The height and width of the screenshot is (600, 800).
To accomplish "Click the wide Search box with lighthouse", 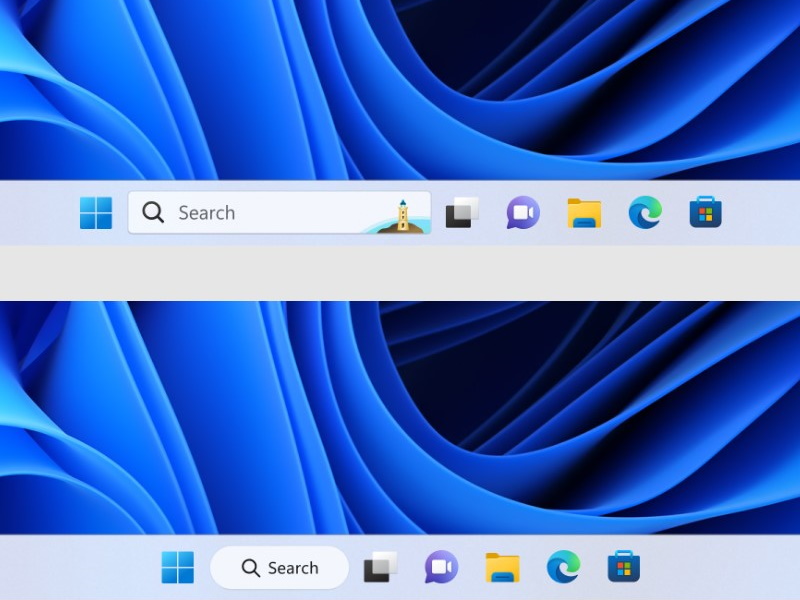I will [x=279, y=213].
